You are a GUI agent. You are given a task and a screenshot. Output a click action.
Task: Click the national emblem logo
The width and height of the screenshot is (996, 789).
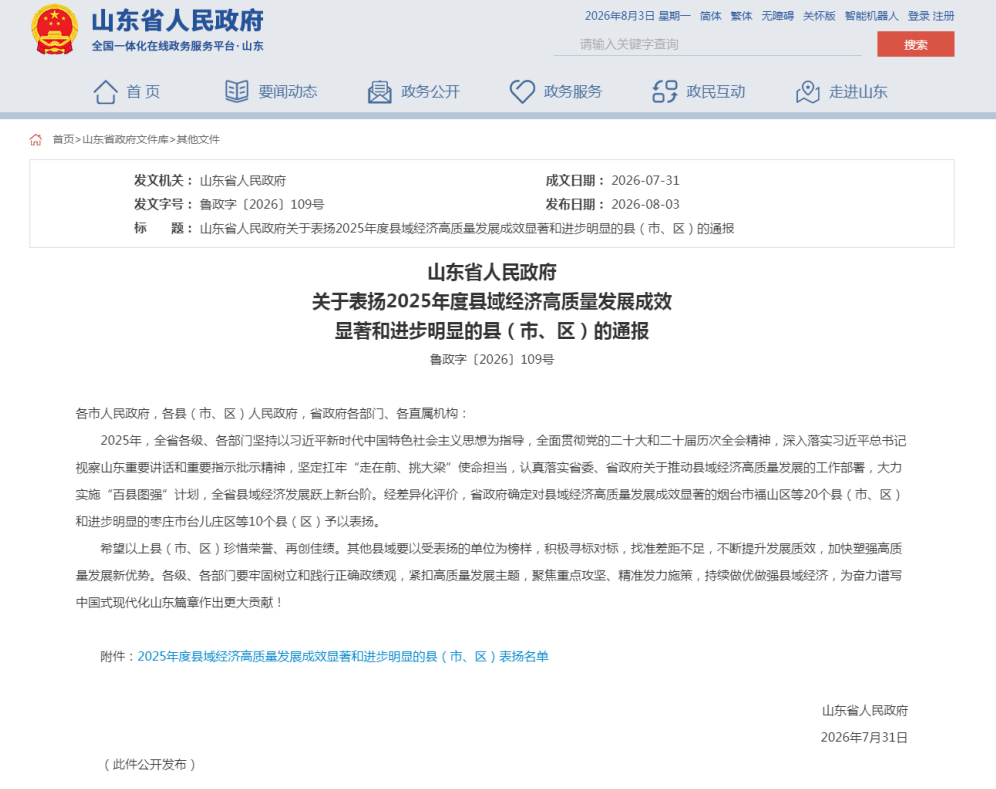55,30
